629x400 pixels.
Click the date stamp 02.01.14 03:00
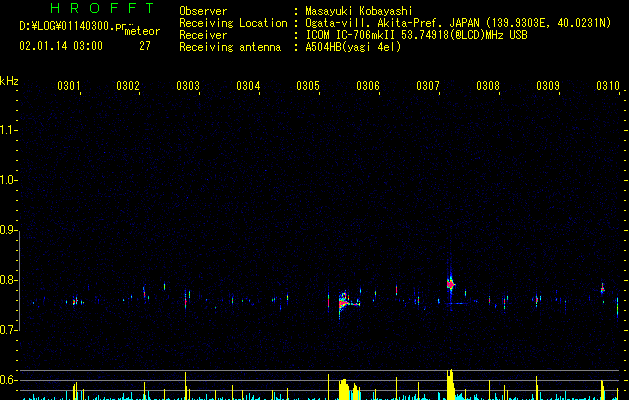61,46
